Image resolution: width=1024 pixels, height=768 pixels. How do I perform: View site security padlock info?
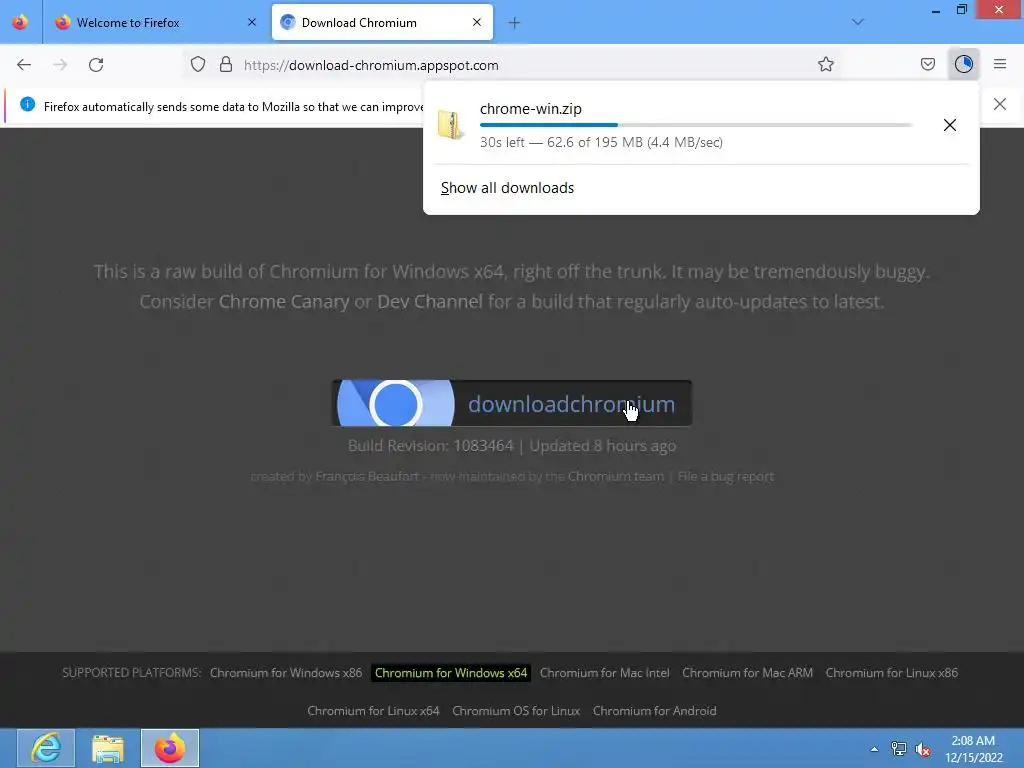point(226,65)
